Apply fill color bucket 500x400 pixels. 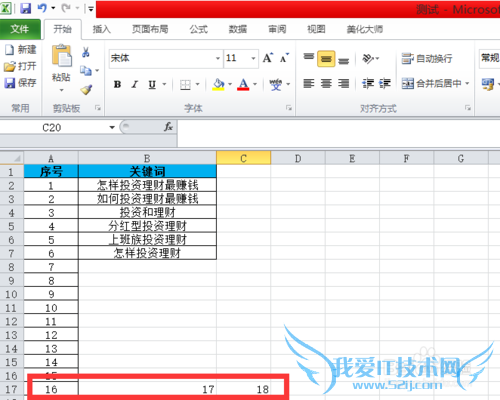tap(218, 84)
